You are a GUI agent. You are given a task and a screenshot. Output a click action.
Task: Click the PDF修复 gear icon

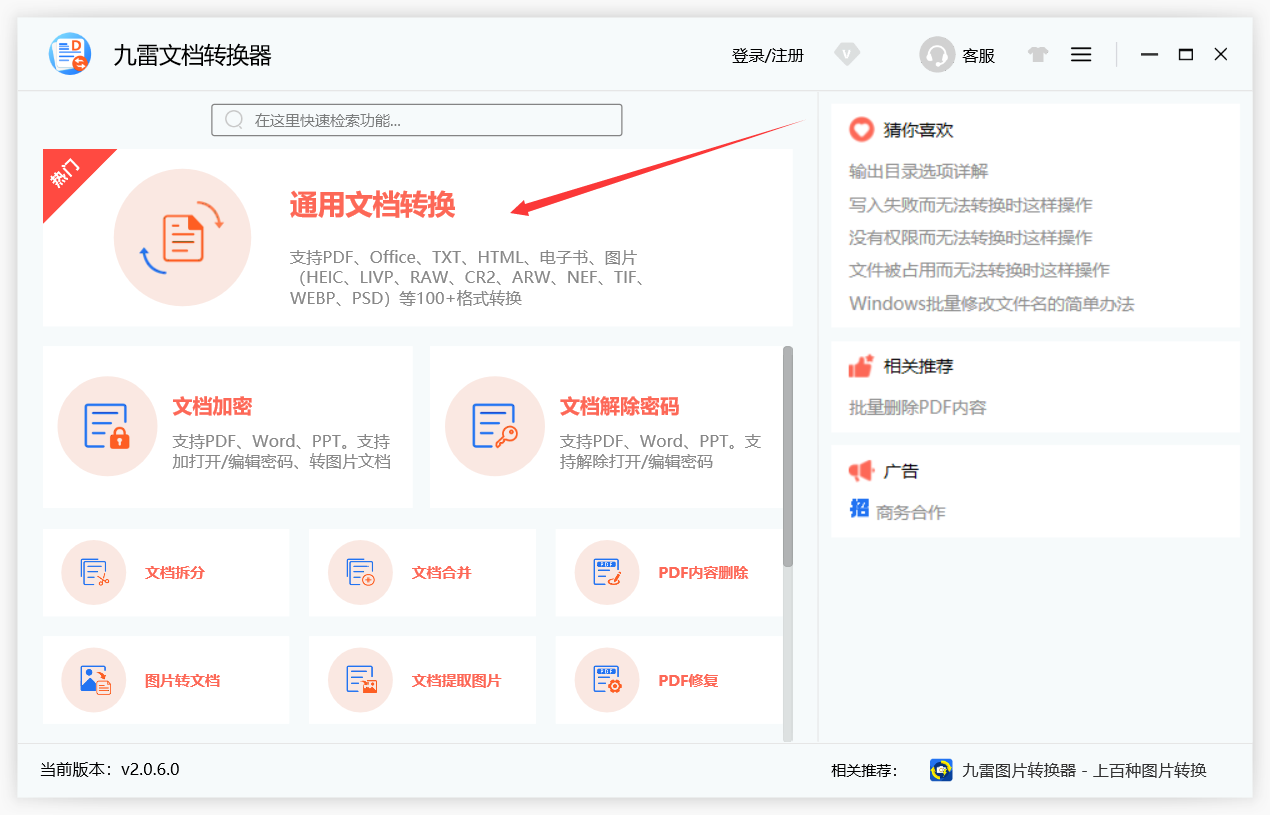607,681
